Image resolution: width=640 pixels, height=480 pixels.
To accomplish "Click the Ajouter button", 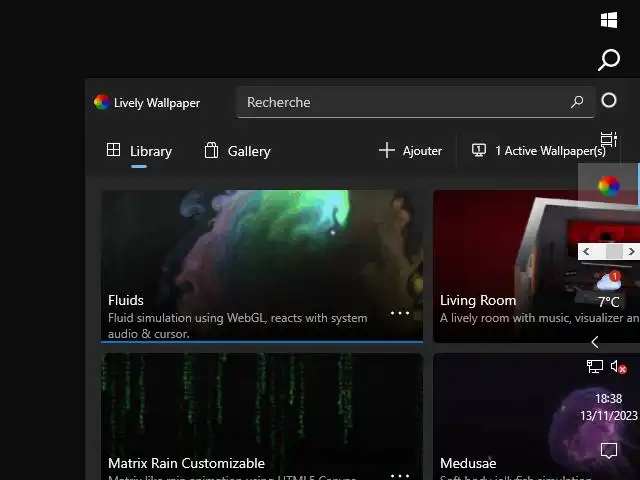I will 411,151.
